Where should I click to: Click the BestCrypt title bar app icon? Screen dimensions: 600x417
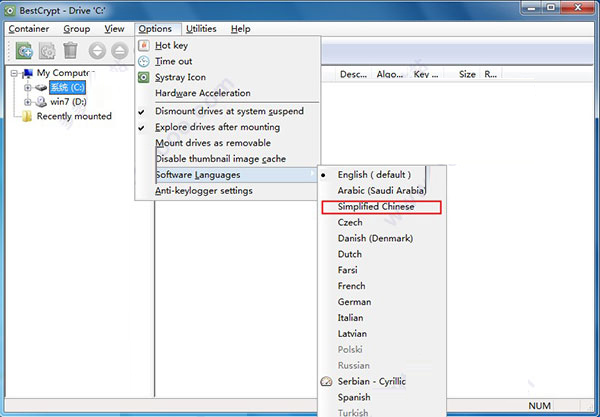click(x=10, y=11)
